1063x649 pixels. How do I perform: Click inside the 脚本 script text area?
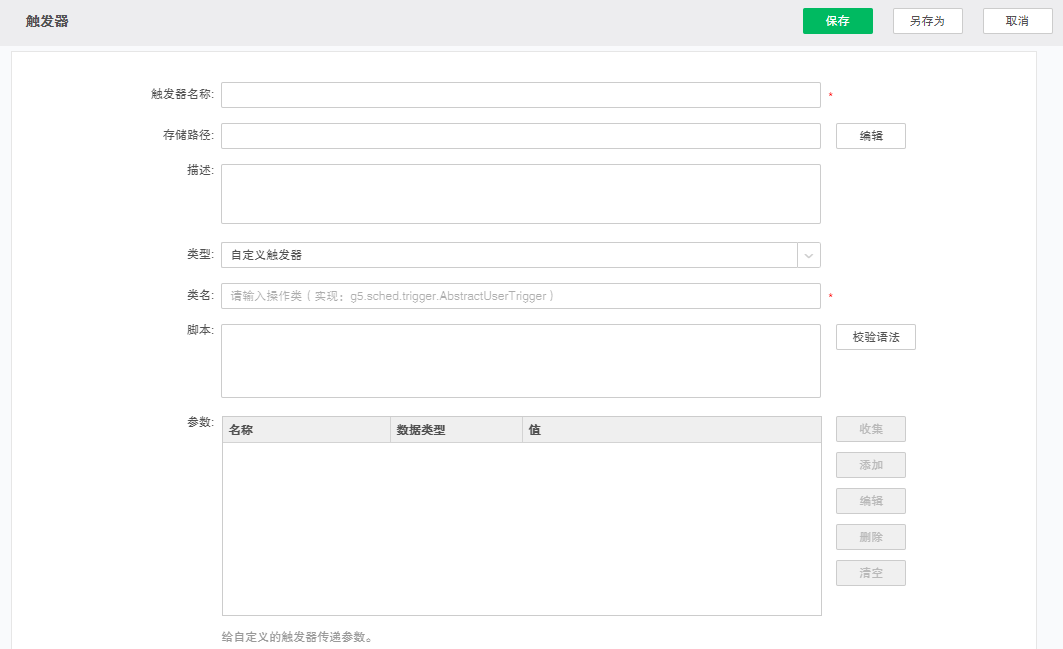520,361
